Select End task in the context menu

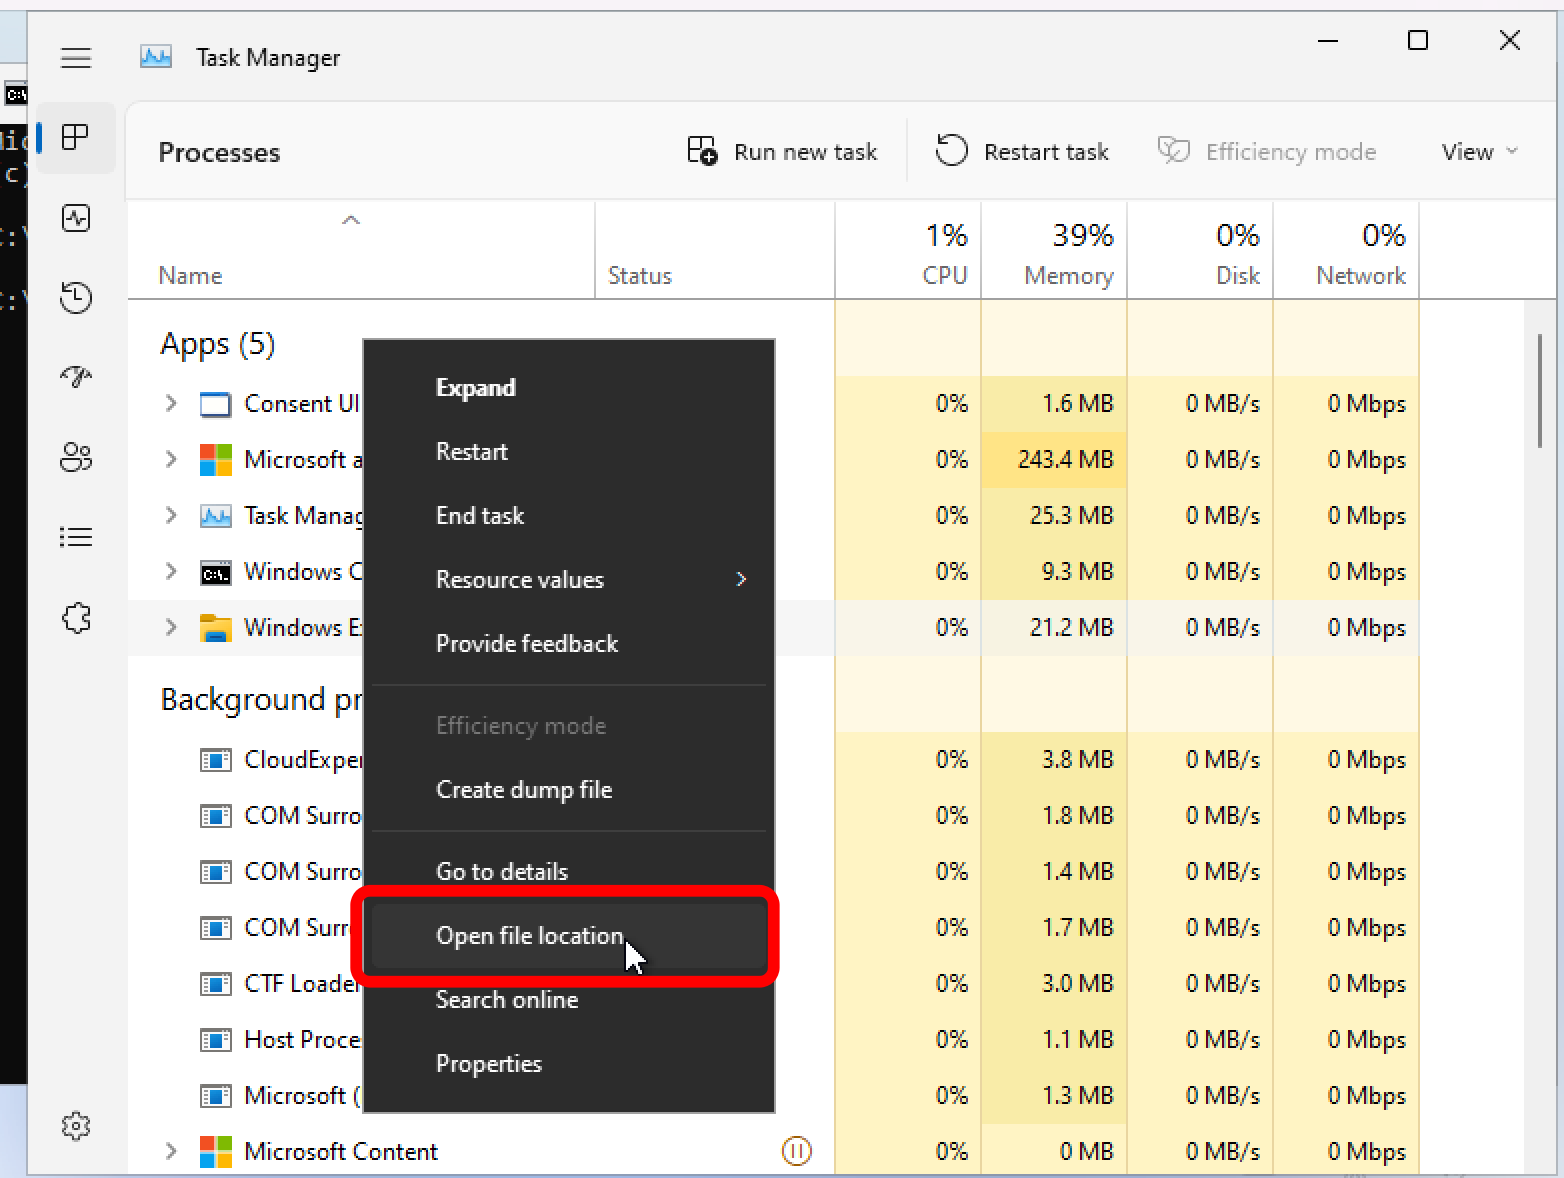click(568, 516)
